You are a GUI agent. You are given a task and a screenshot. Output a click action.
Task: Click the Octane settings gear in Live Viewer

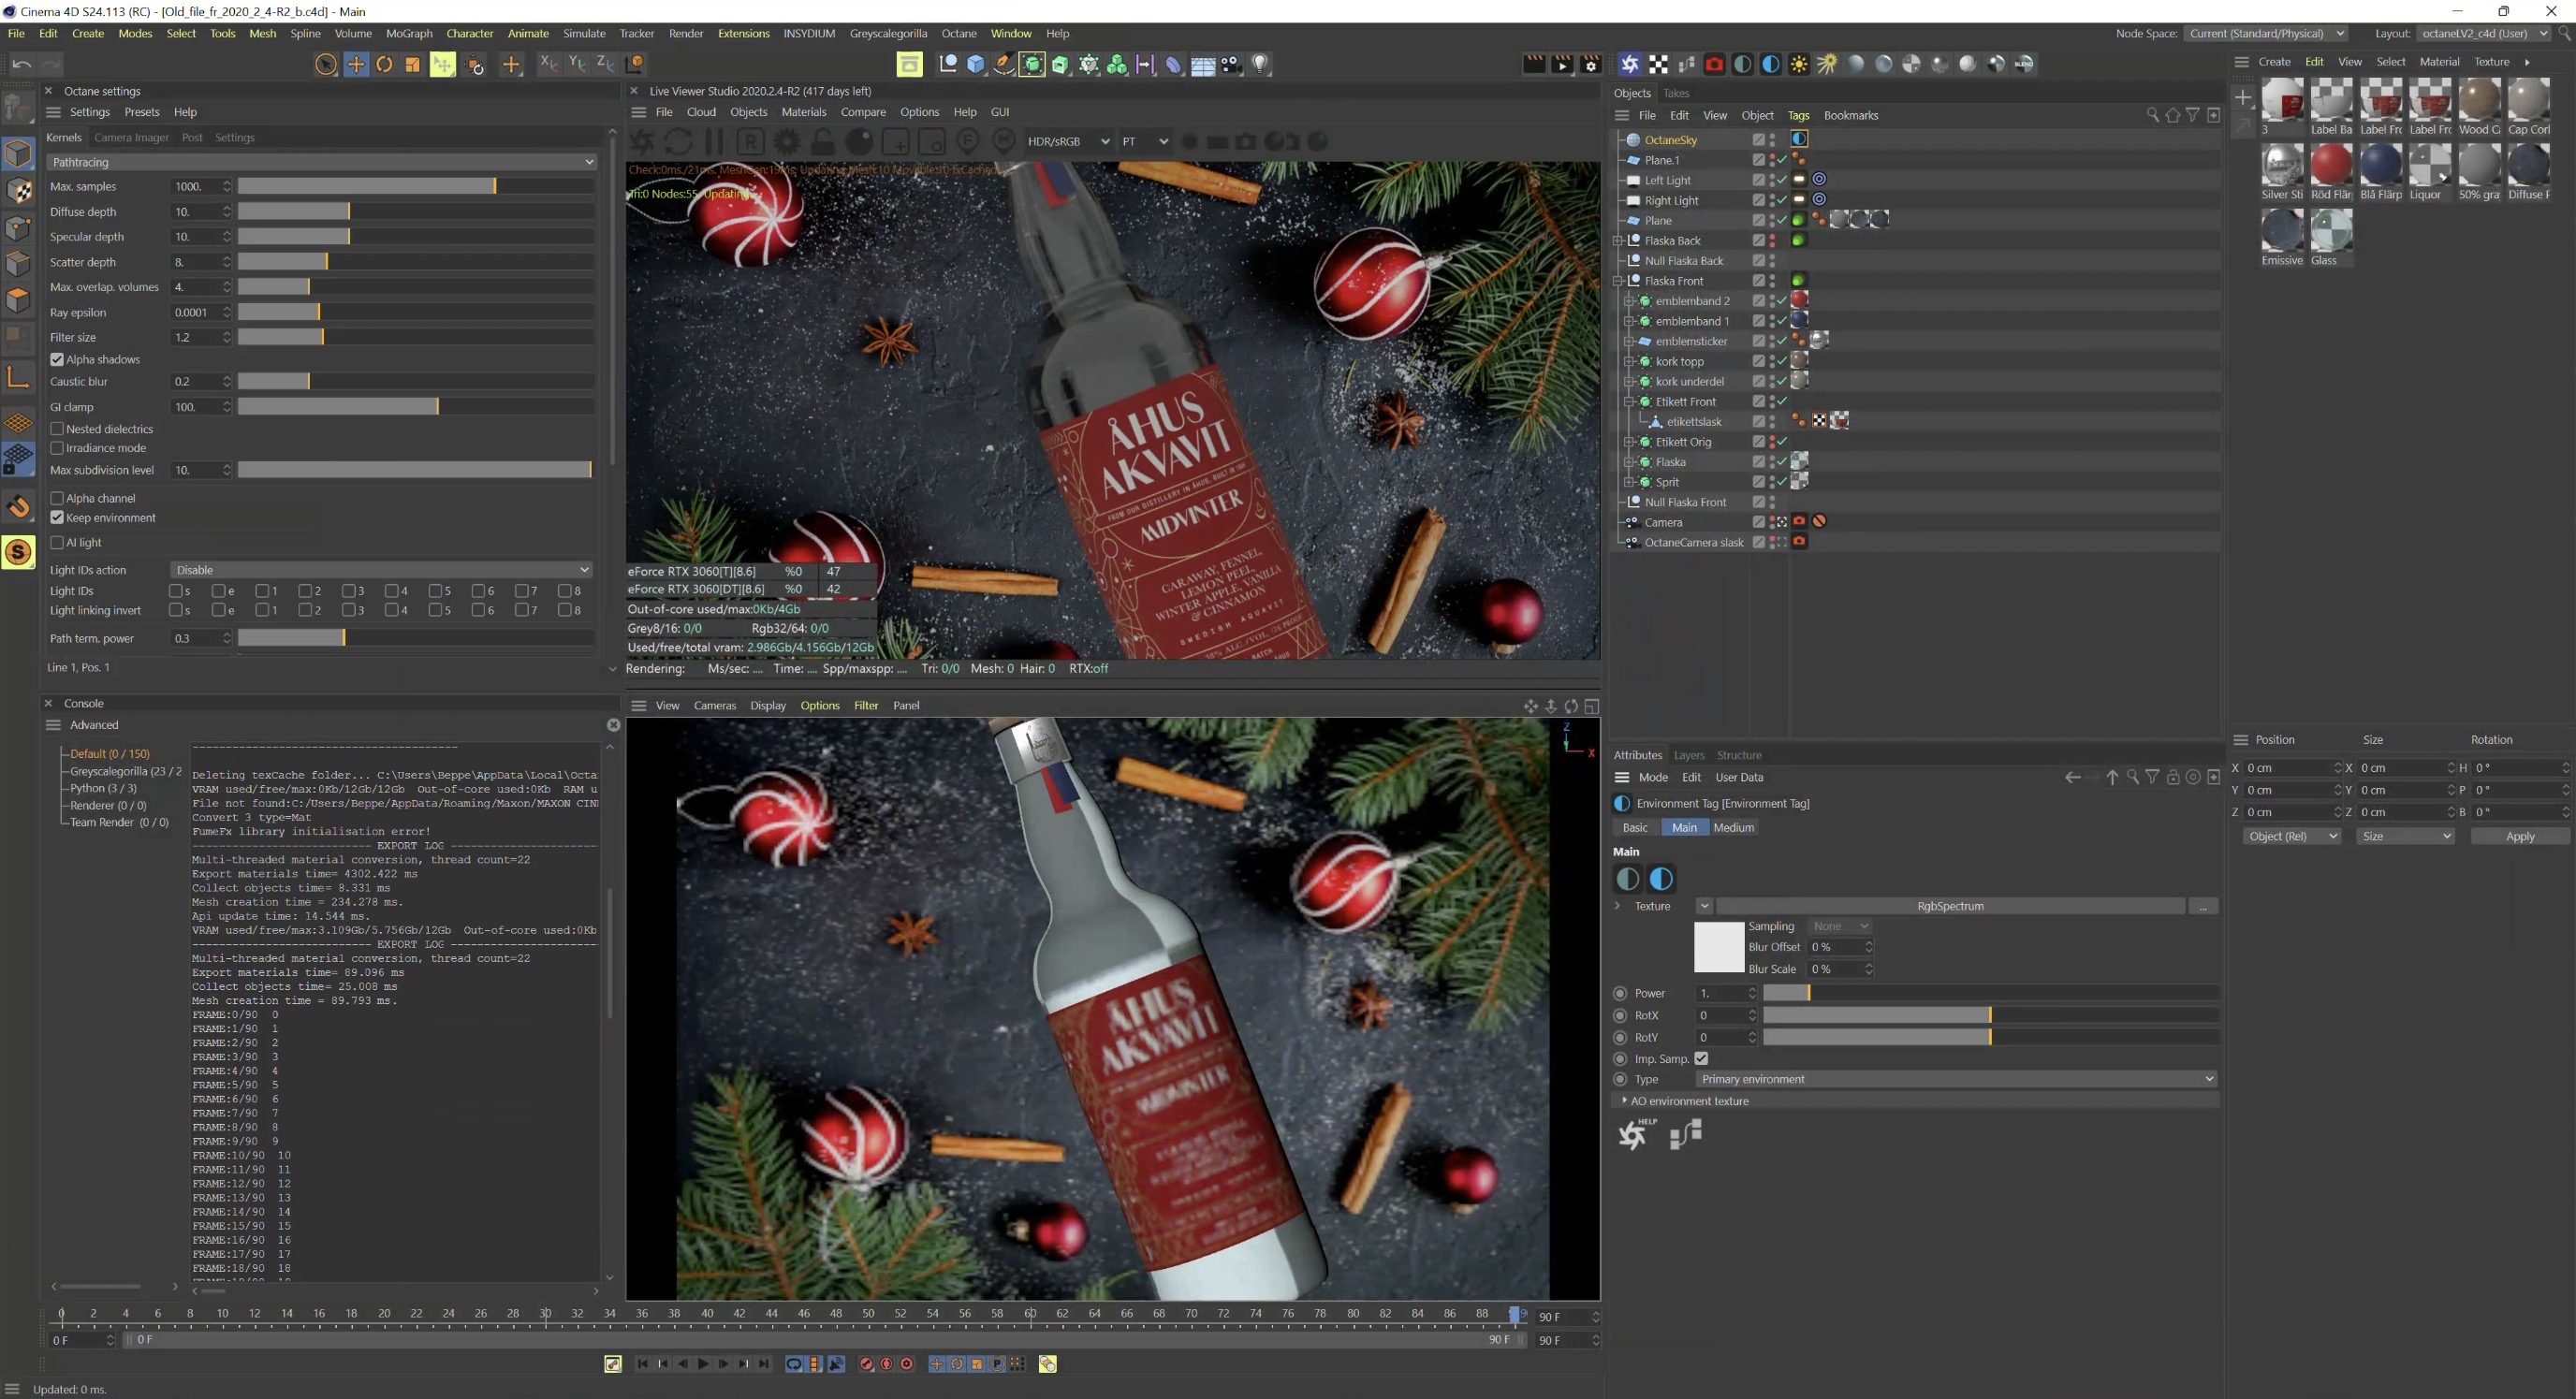(787, 142)
